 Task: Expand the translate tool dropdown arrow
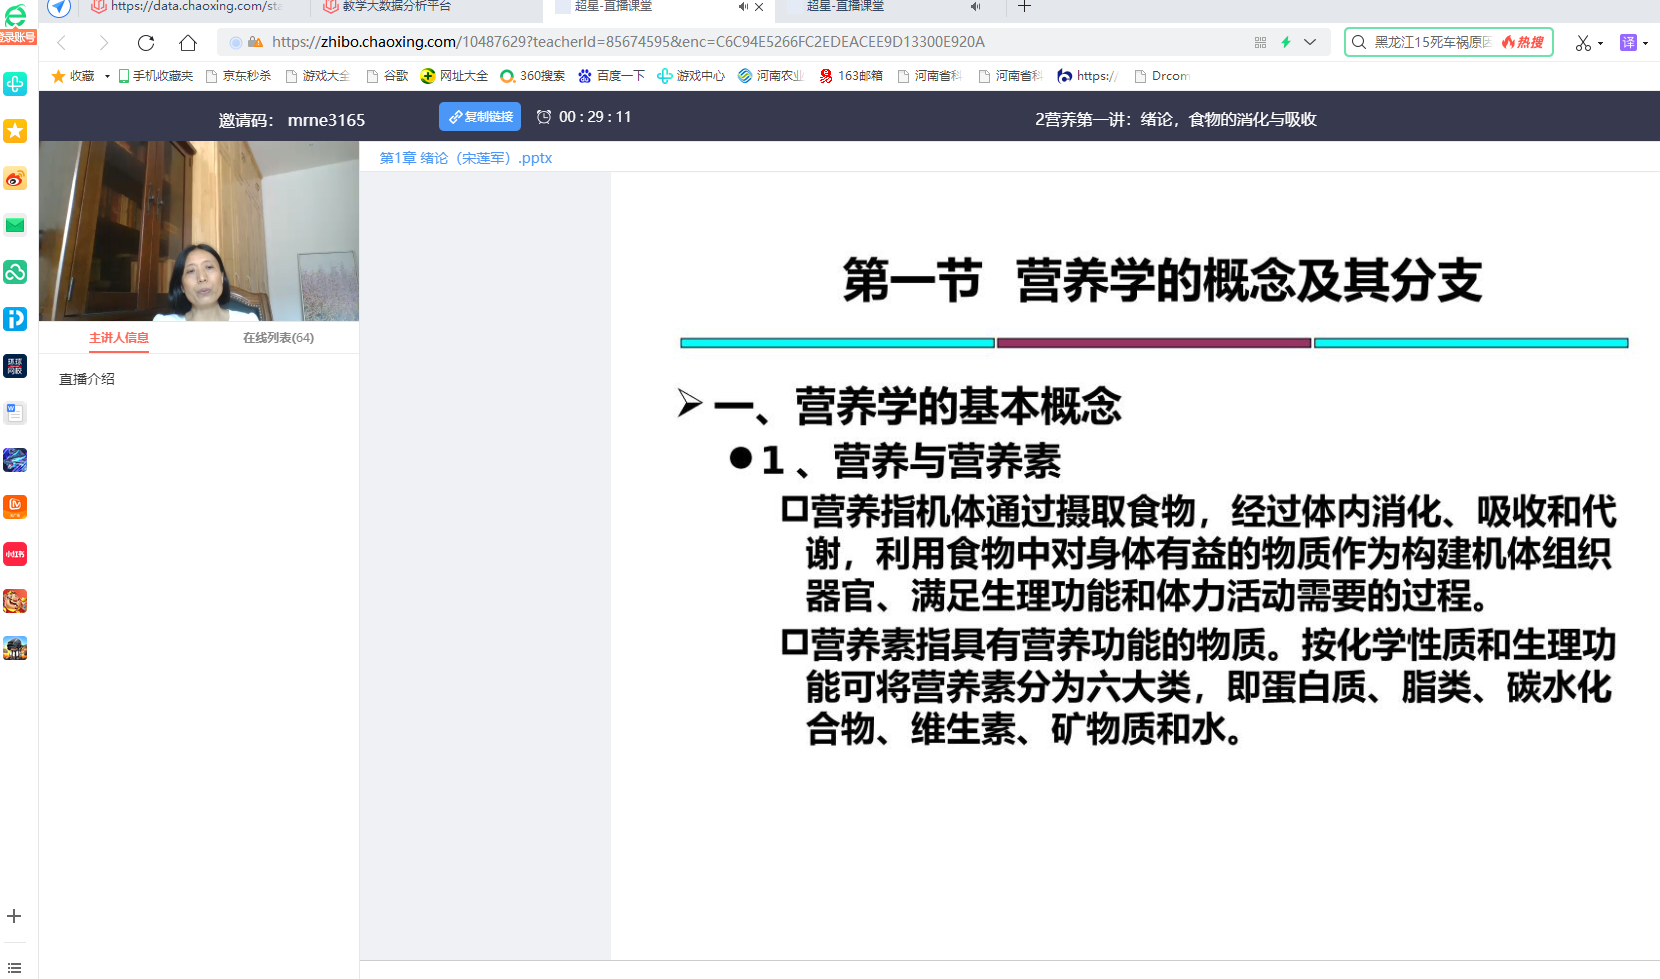(1645, 43)
